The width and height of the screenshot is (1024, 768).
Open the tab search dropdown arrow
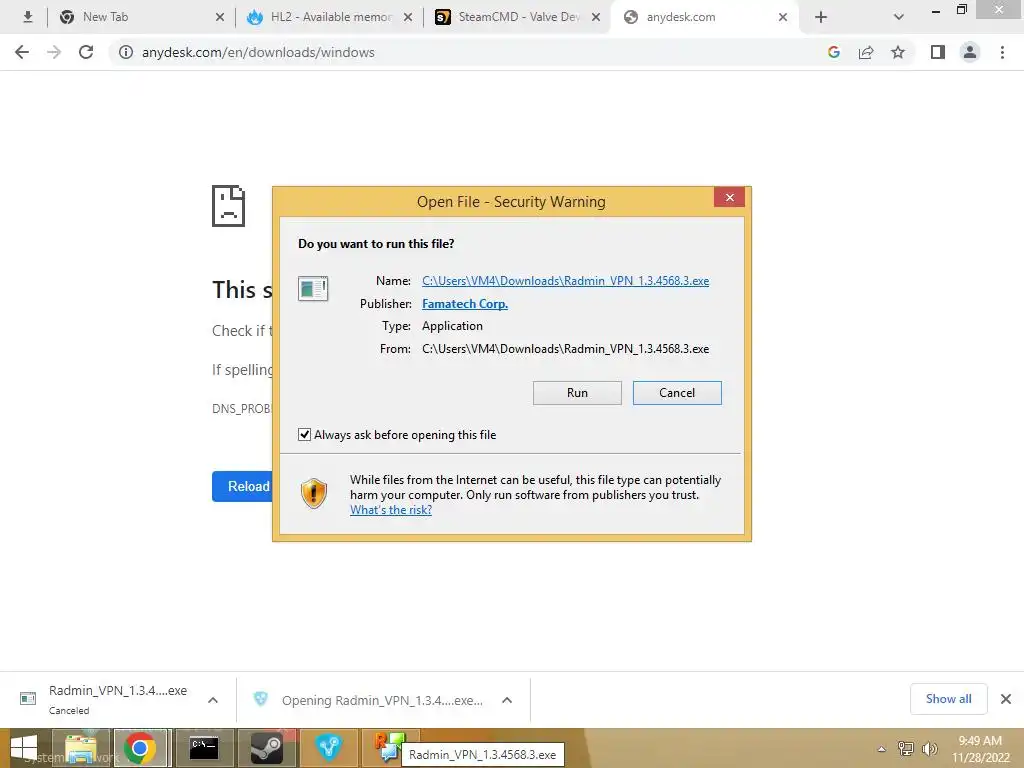coord(899,18)
